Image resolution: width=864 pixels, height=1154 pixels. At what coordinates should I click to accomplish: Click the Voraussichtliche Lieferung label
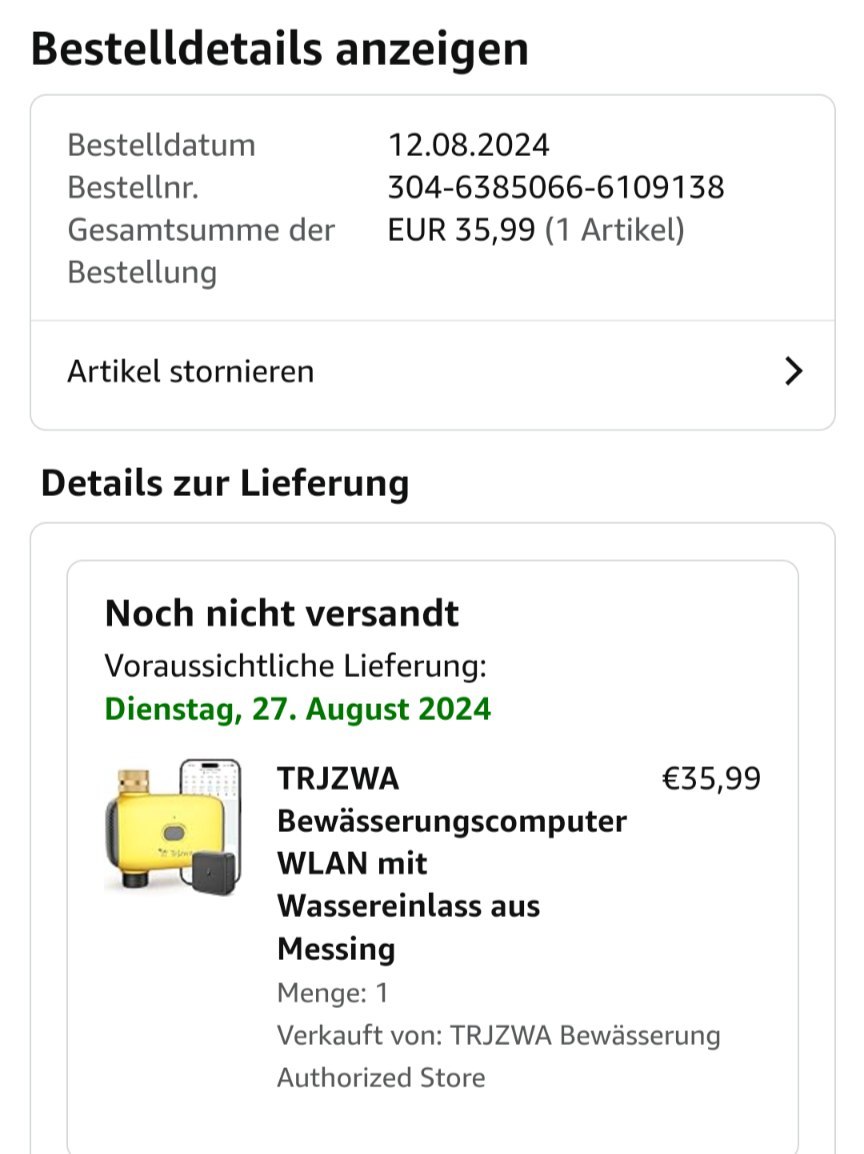296,666
